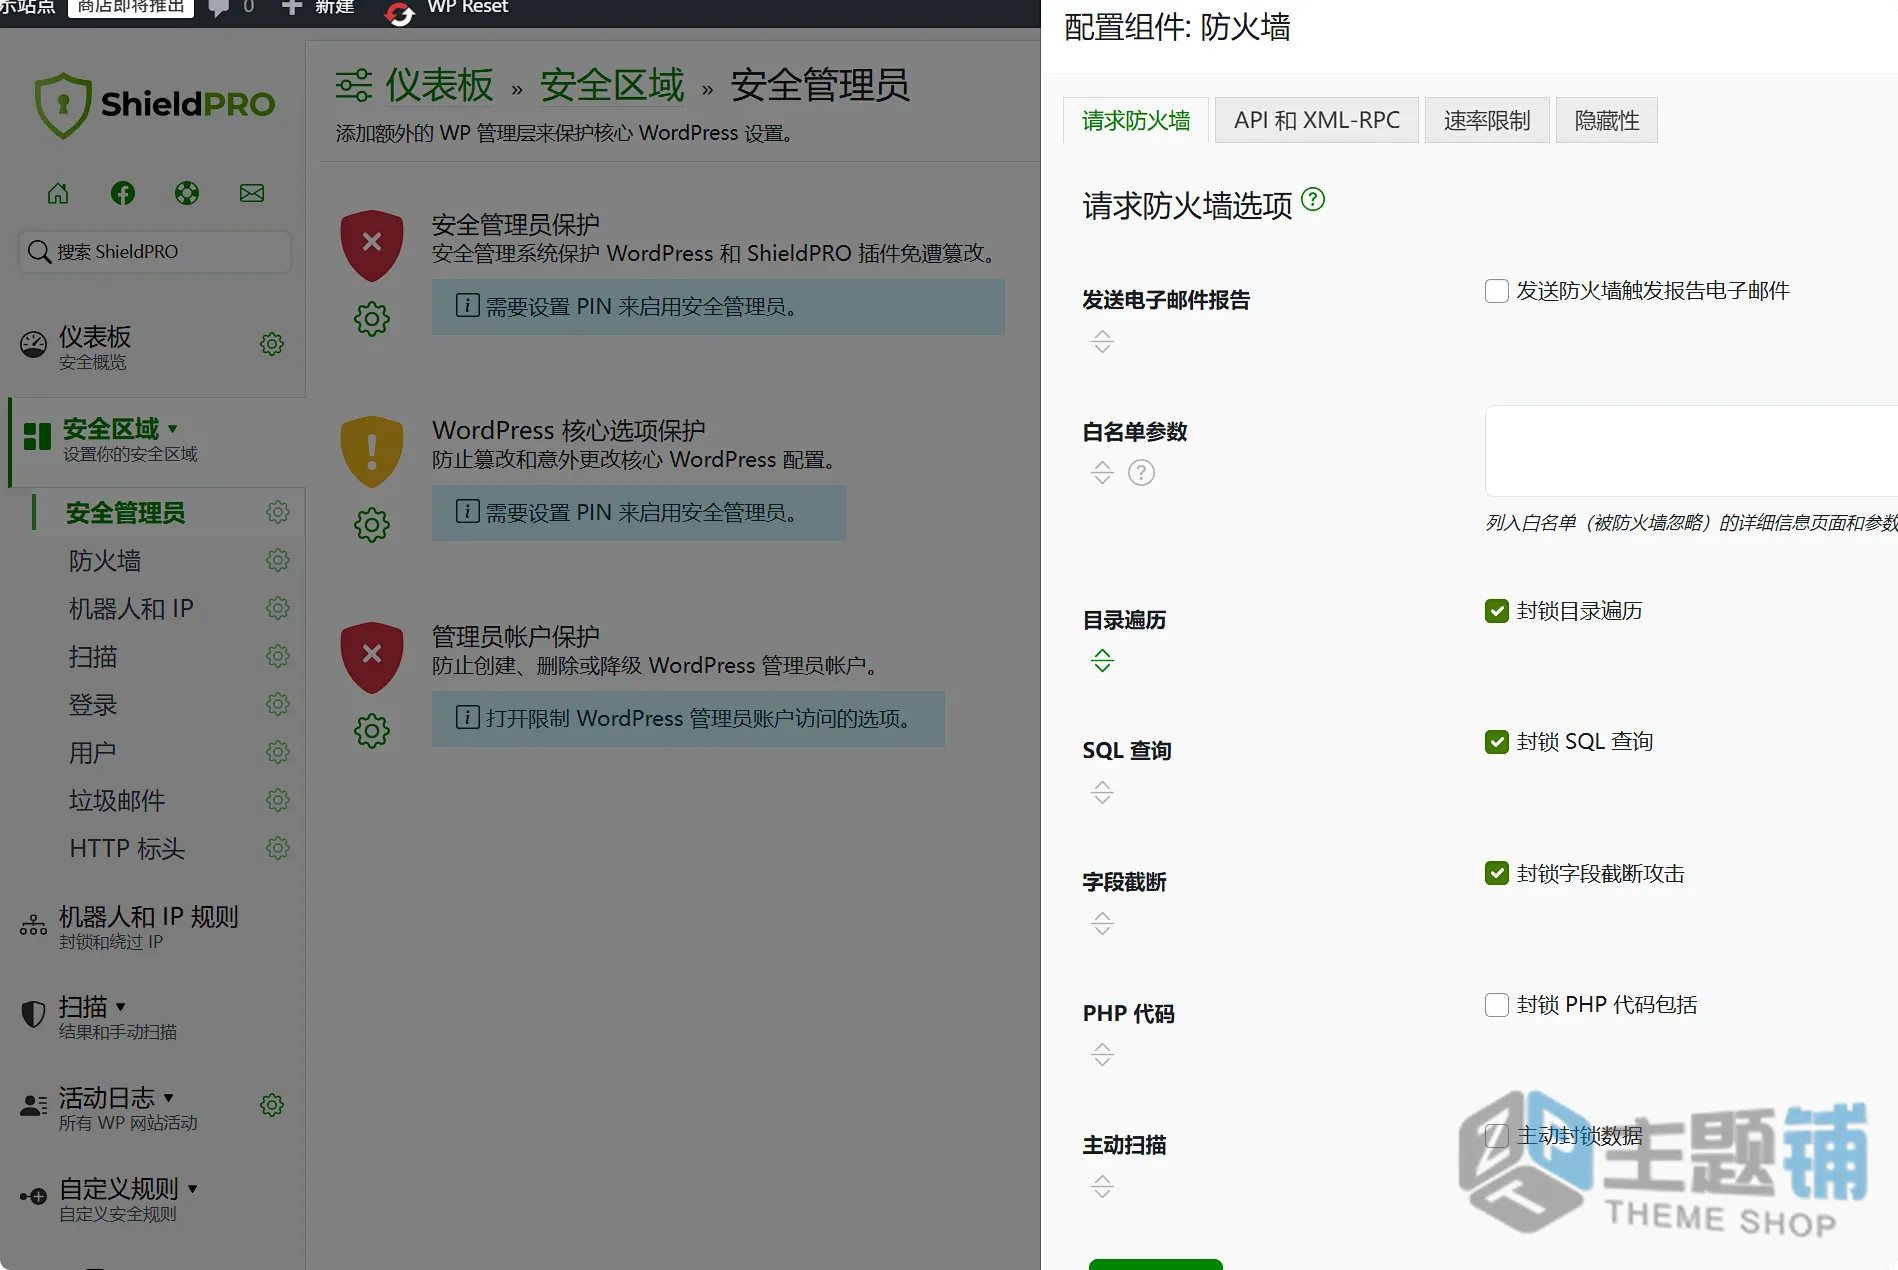1898x1270 pixels.
Task: Open gear icon next to 机器人和 IP
Action: [278, 608]
